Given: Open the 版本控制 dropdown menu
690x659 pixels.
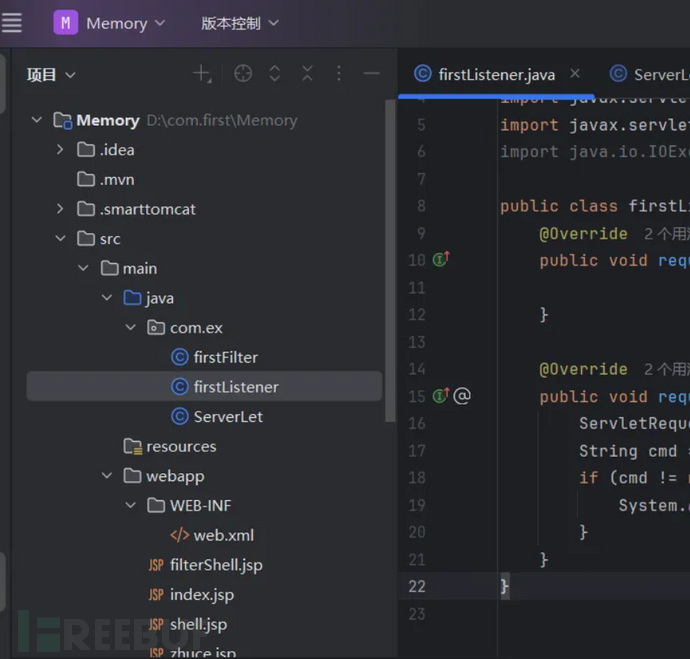Looking at the screenshot, I should tap(240, 23).
